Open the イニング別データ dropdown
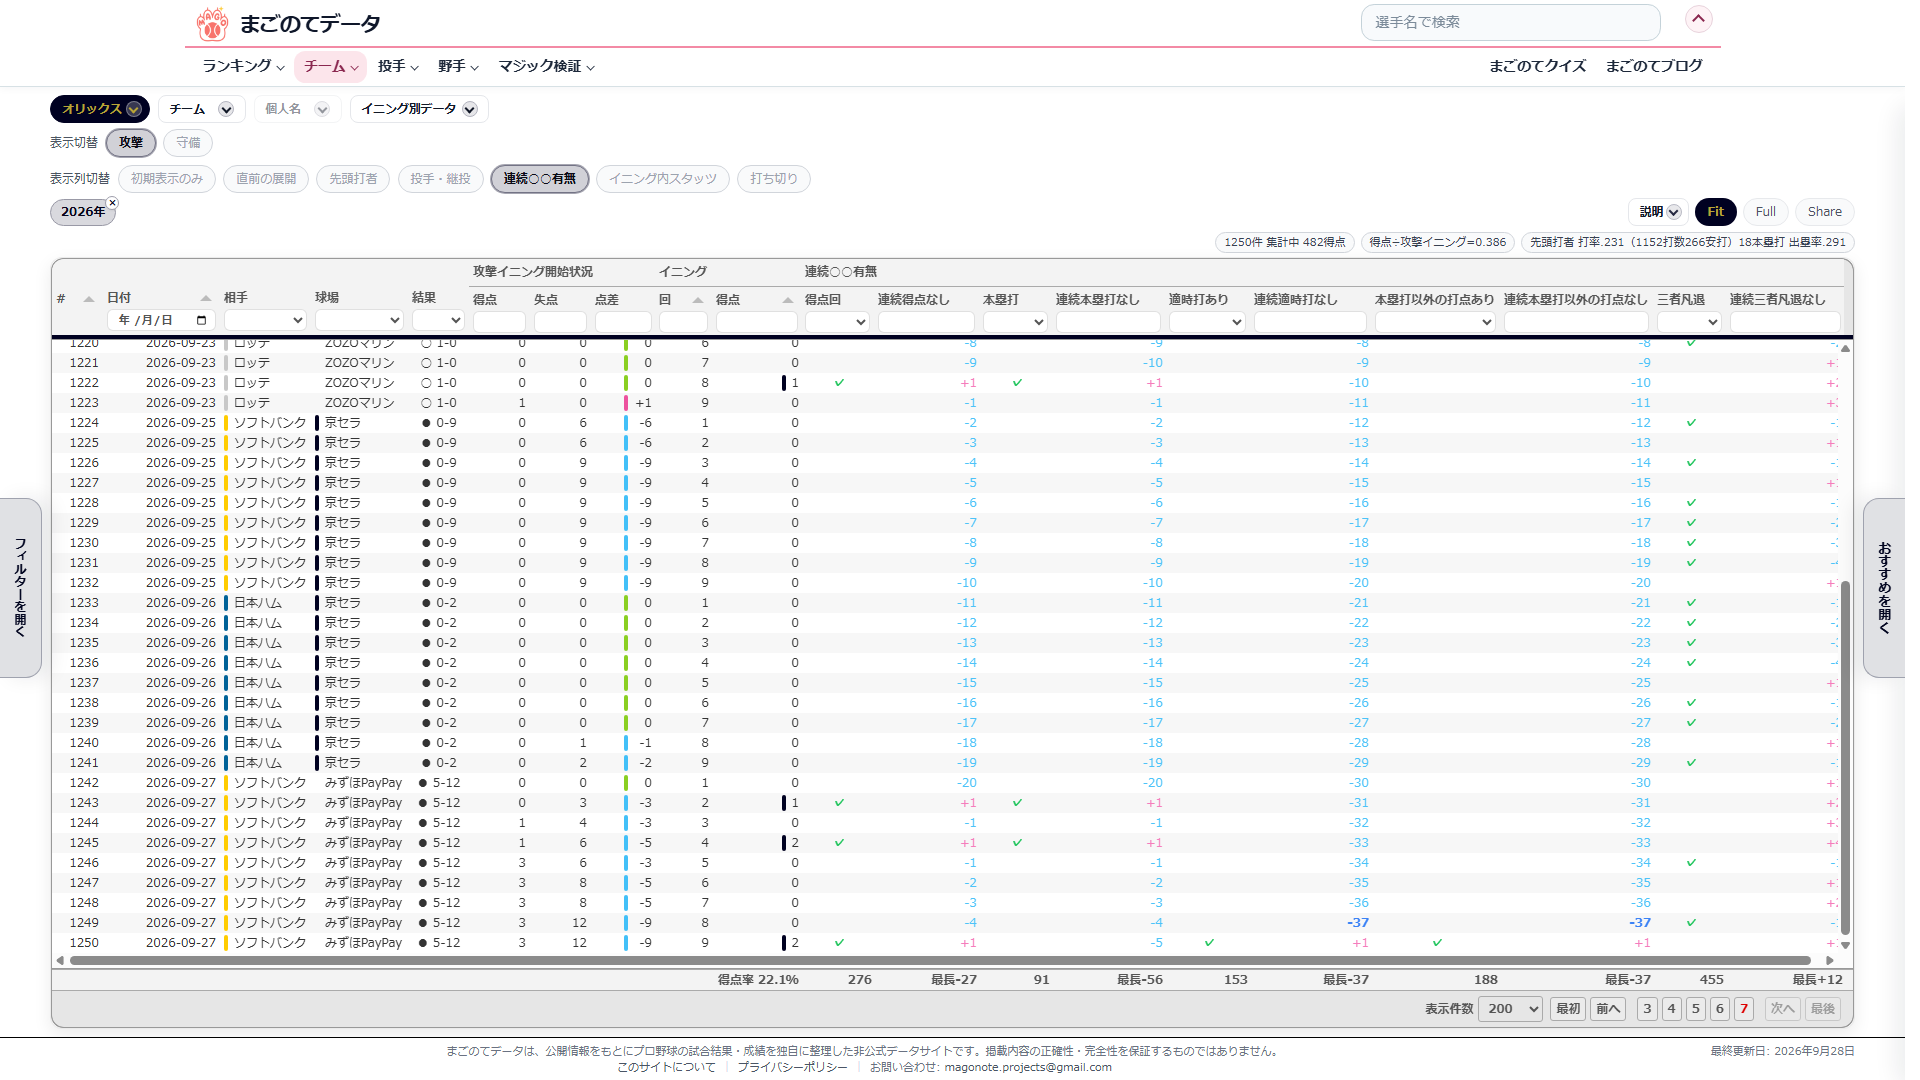The image size is (1920, 1080). tap(419, 109)
